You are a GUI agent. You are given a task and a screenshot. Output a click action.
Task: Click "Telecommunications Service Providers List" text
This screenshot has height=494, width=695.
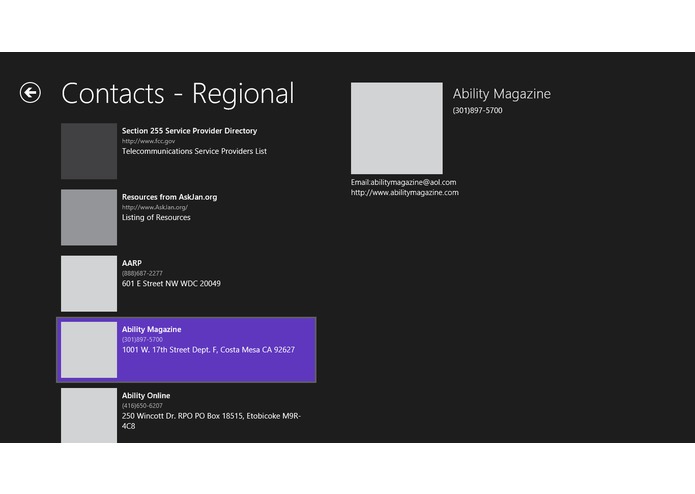point(194,151)
